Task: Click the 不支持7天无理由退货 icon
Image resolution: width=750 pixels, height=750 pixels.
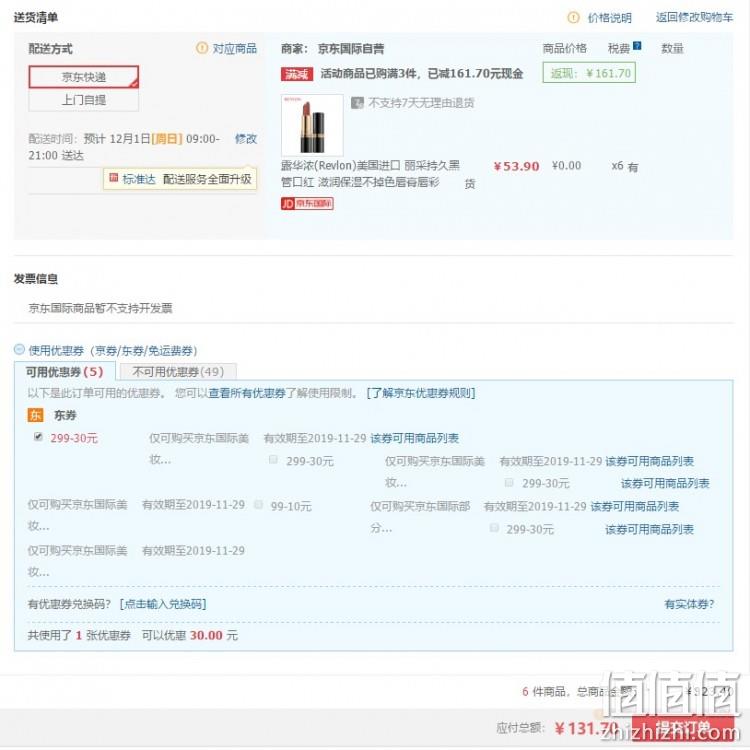Action: (x=357, y=103)
